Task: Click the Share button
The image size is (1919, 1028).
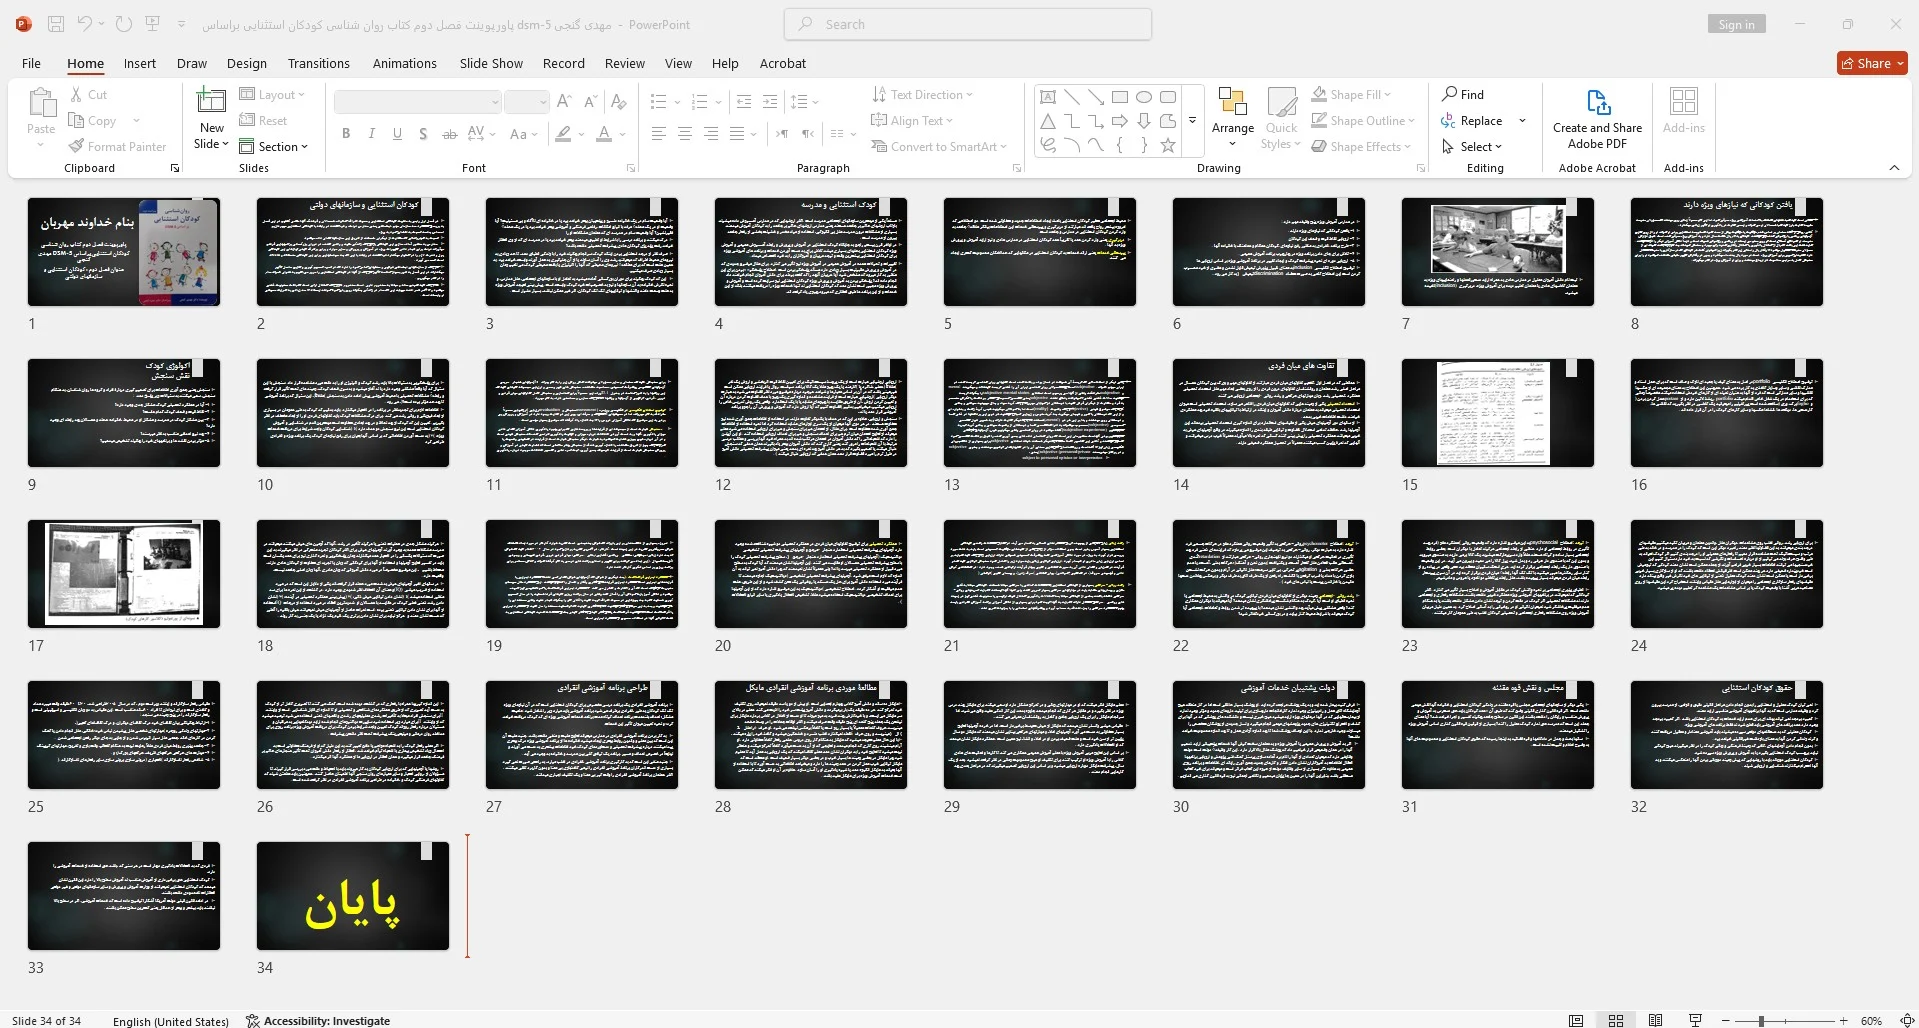Action: point(1872,63)
